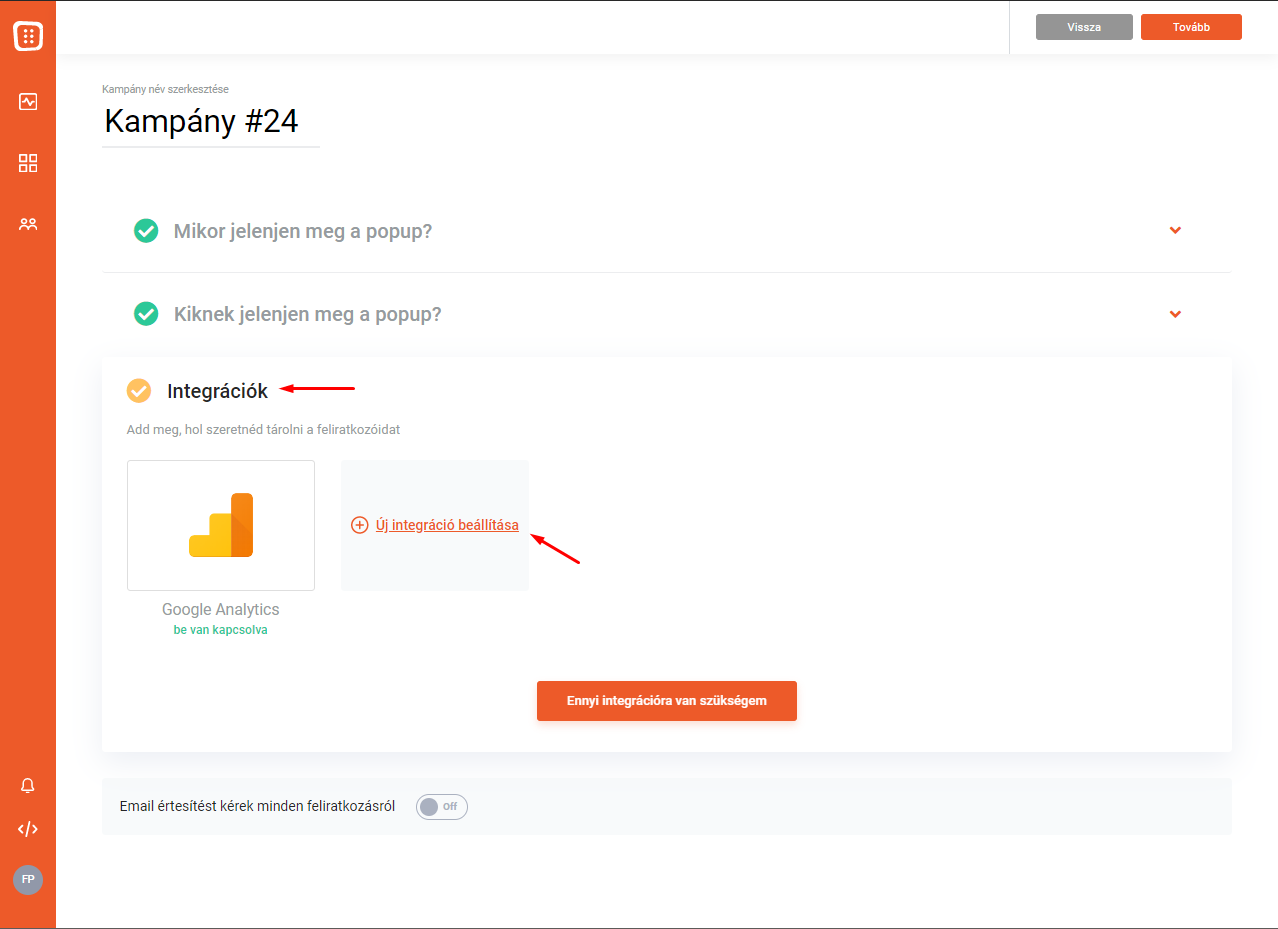Collapse the Integrációk section heading
The height and width of the screenshot is (929, 1278).
point(217,391)
